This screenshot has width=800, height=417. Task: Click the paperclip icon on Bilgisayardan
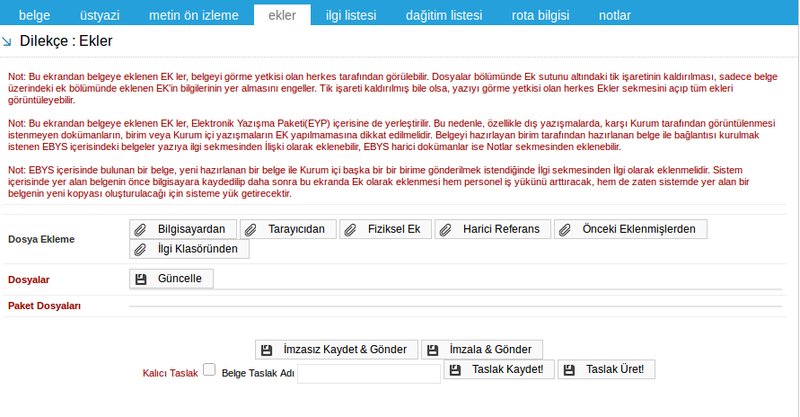point(144,229)
